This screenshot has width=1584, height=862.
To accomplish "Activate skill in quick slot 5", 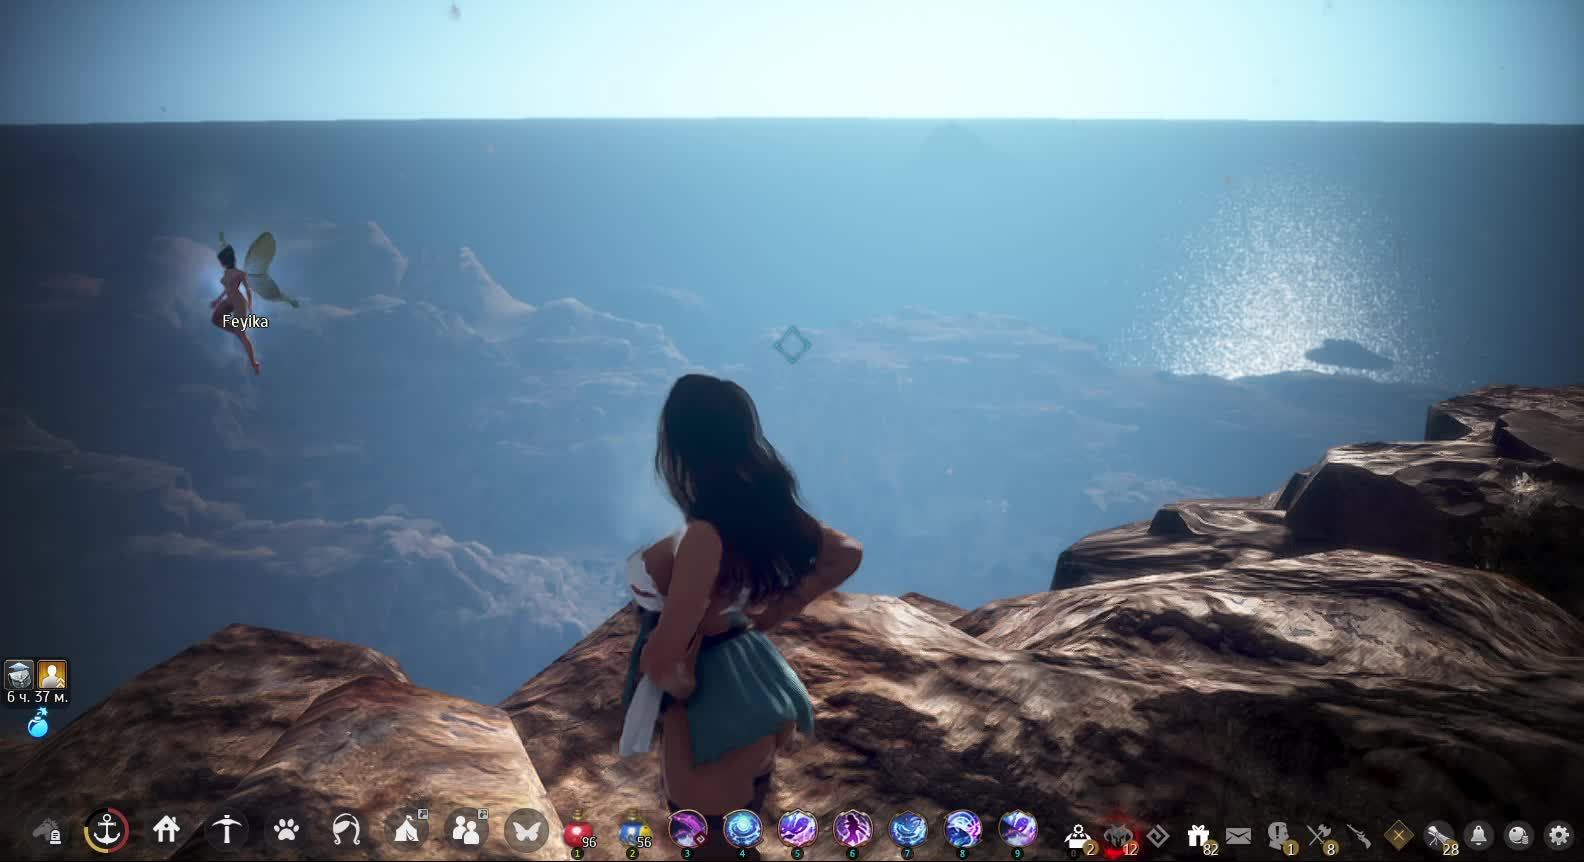I will pos(797,830).
